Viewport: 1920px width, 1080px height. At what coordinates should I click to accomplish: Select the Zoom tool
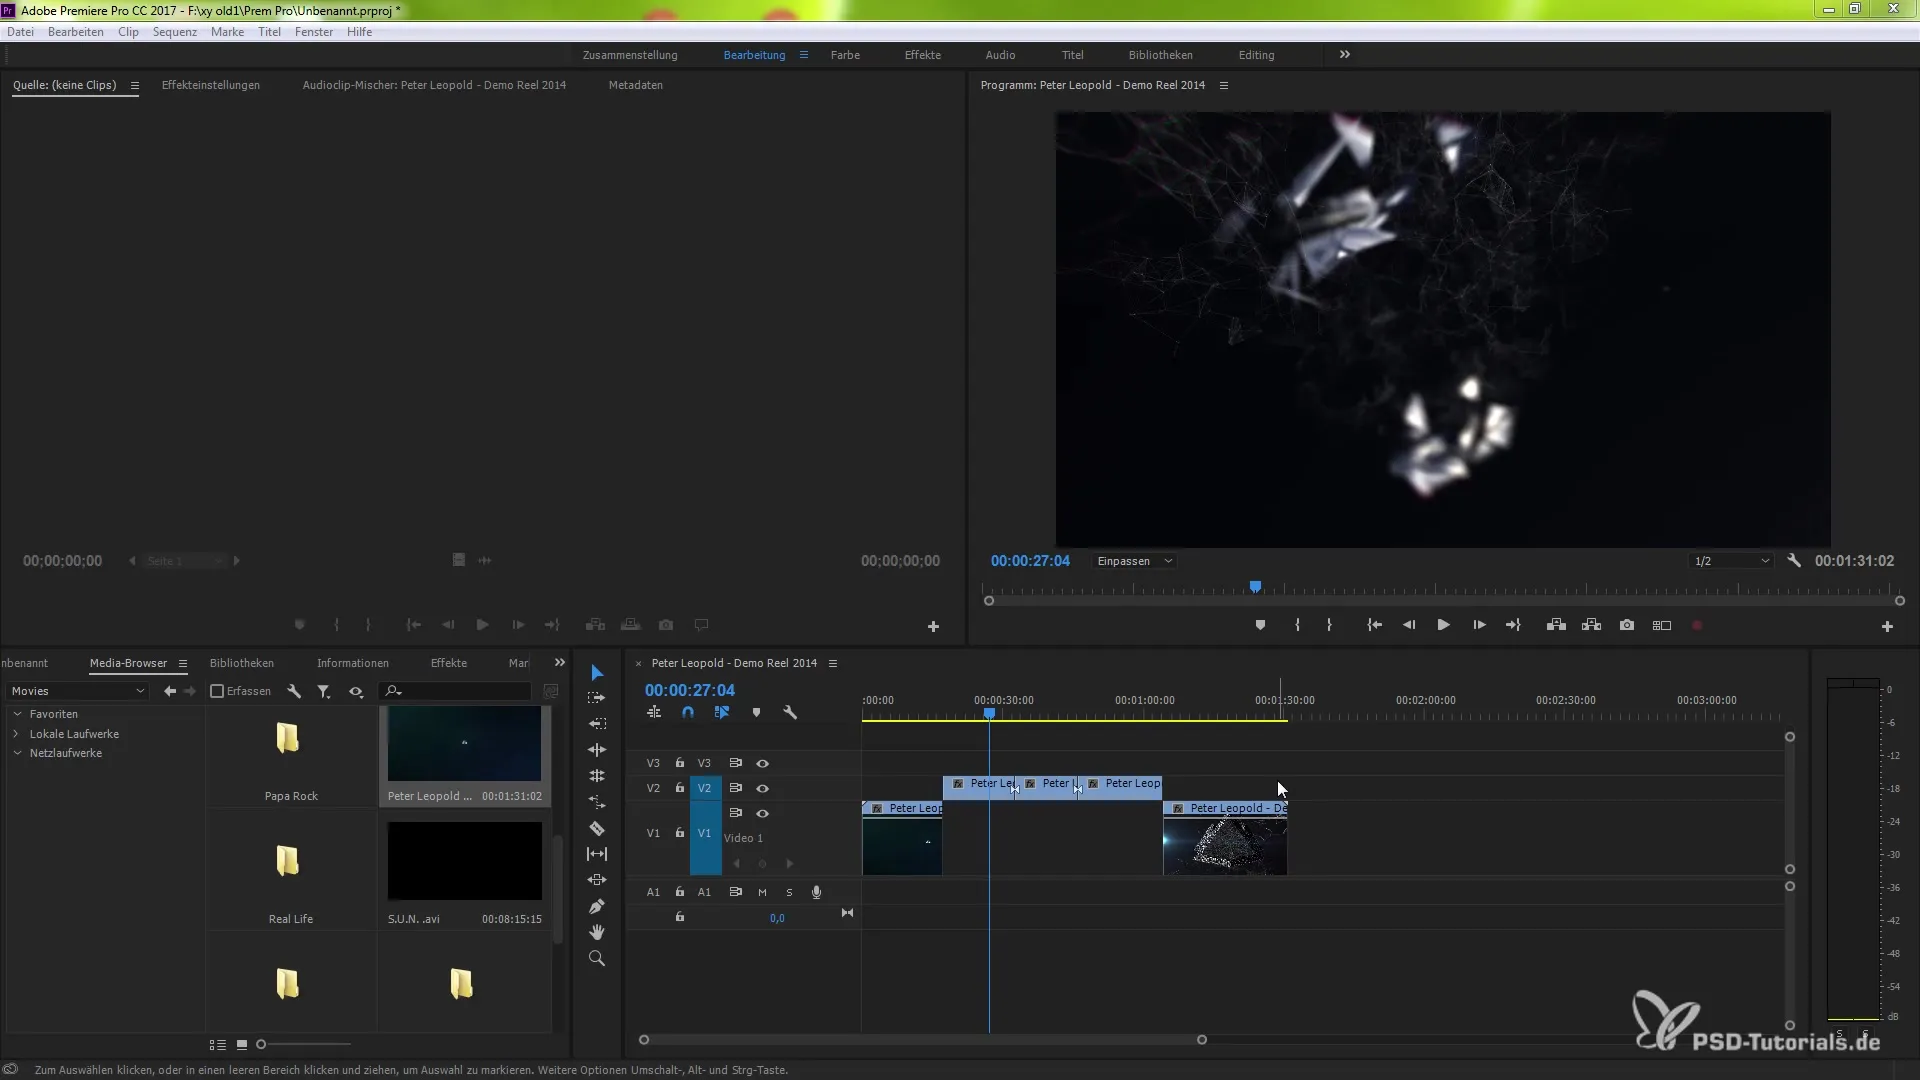click(597, 958)
